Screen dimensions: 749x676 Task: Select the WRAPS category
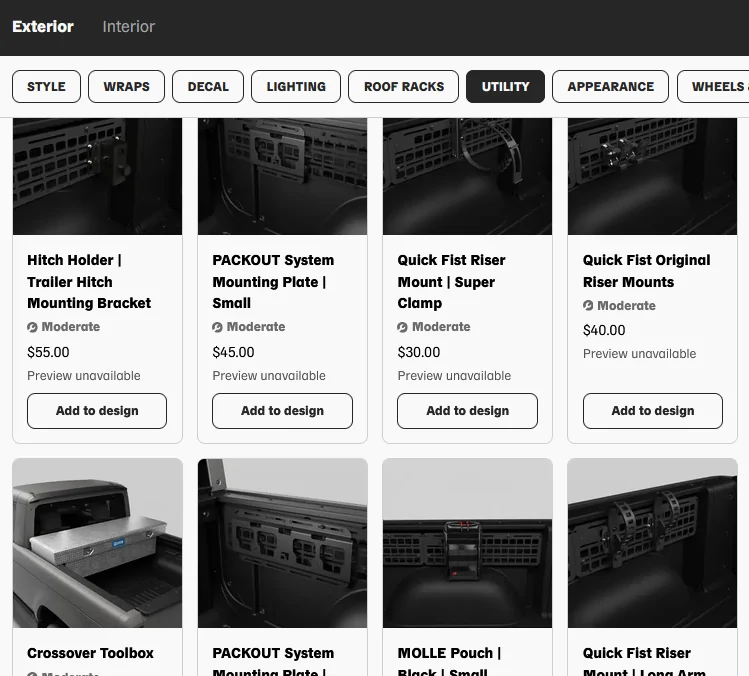127,86
